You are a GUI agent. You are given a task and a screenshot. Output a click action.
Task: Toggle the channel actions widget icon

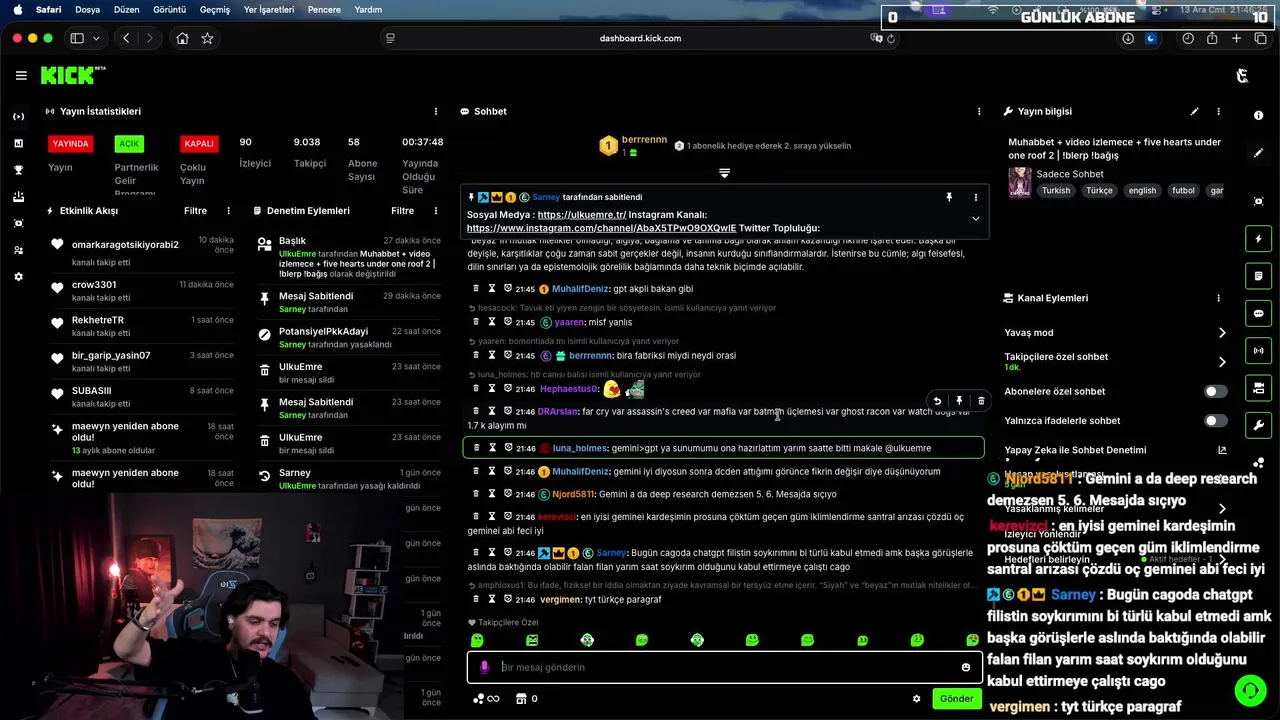coord(1259,388)
